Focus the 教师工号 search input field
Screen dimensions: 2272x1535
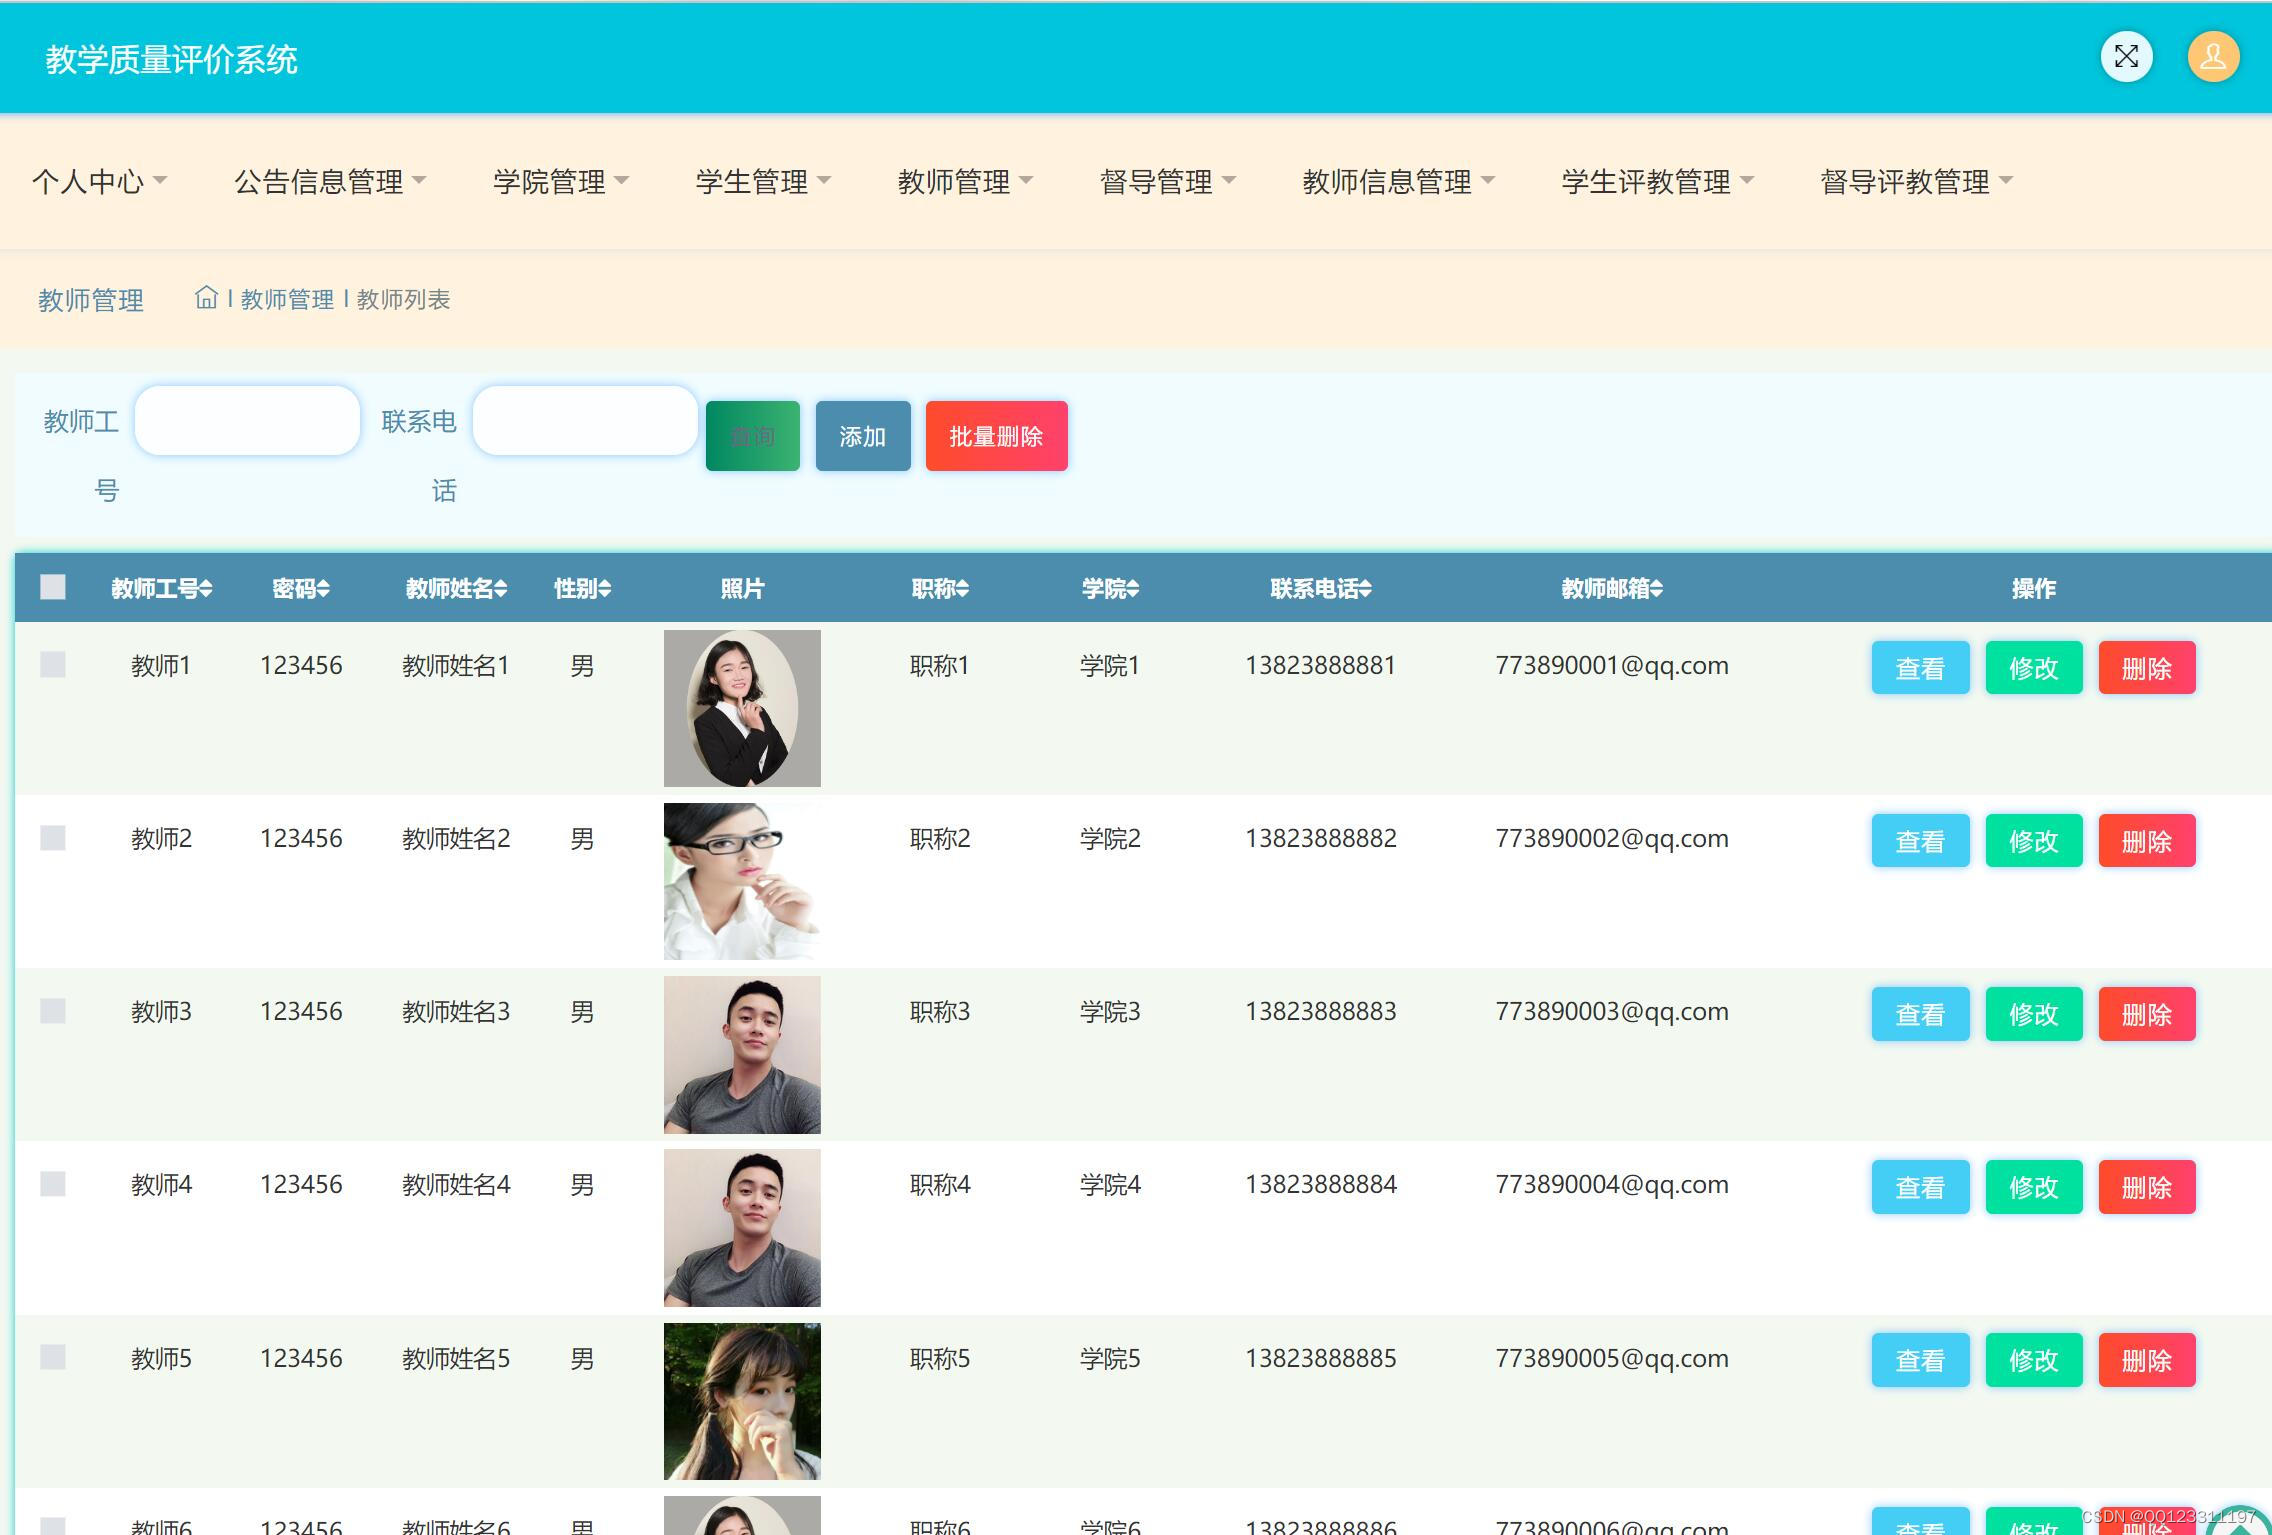[247, 420]
